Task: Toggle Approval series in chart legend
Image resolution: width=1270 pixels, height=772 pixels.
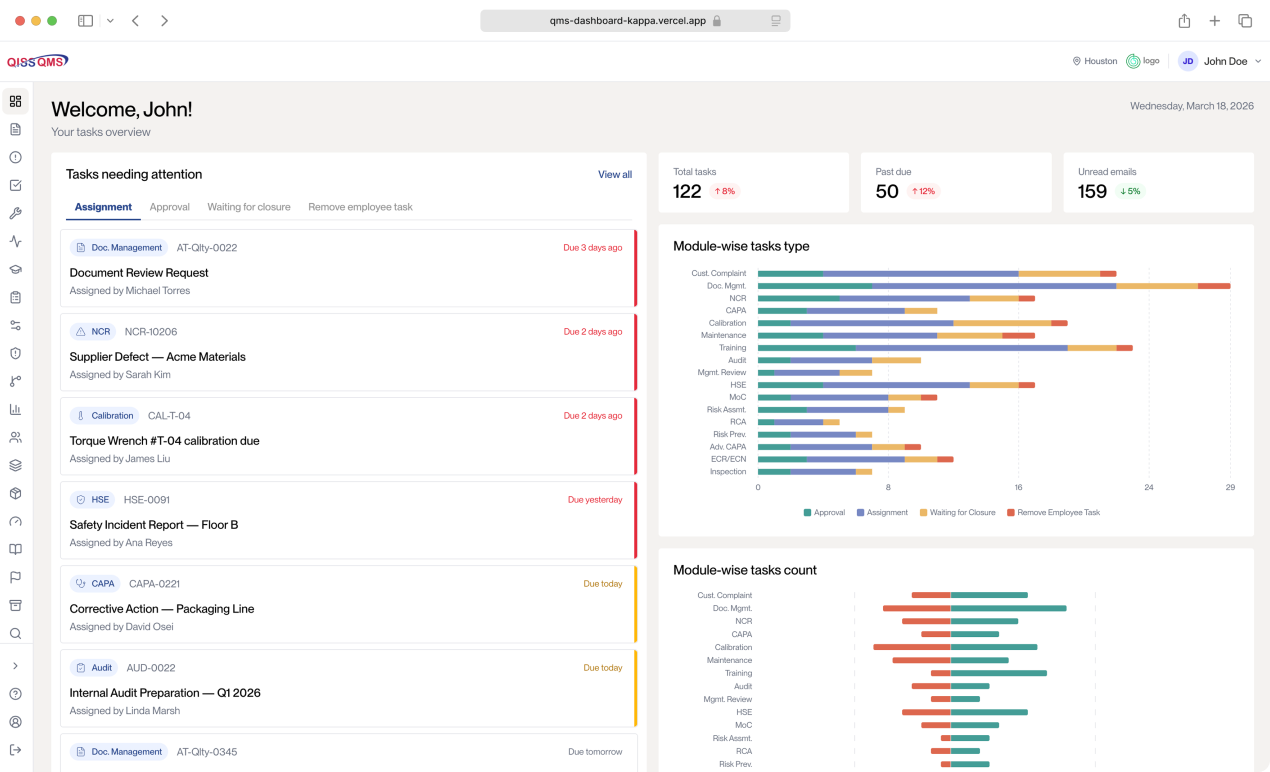Action: tap(824, 512)
